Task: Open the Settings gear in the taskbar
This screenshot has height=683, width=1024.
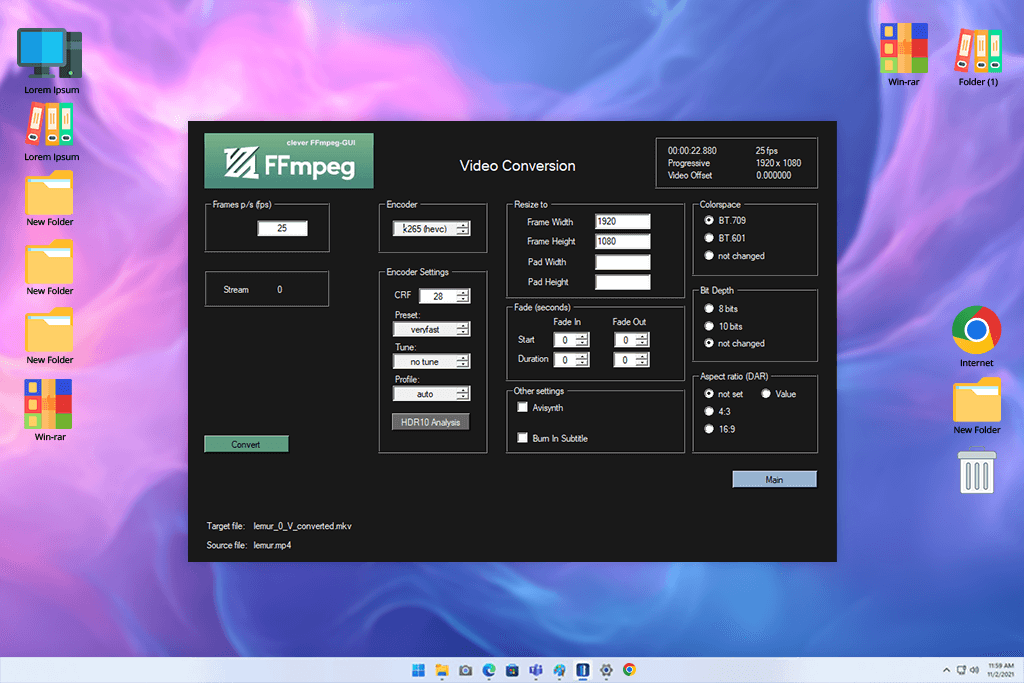Action: point(606,670)
